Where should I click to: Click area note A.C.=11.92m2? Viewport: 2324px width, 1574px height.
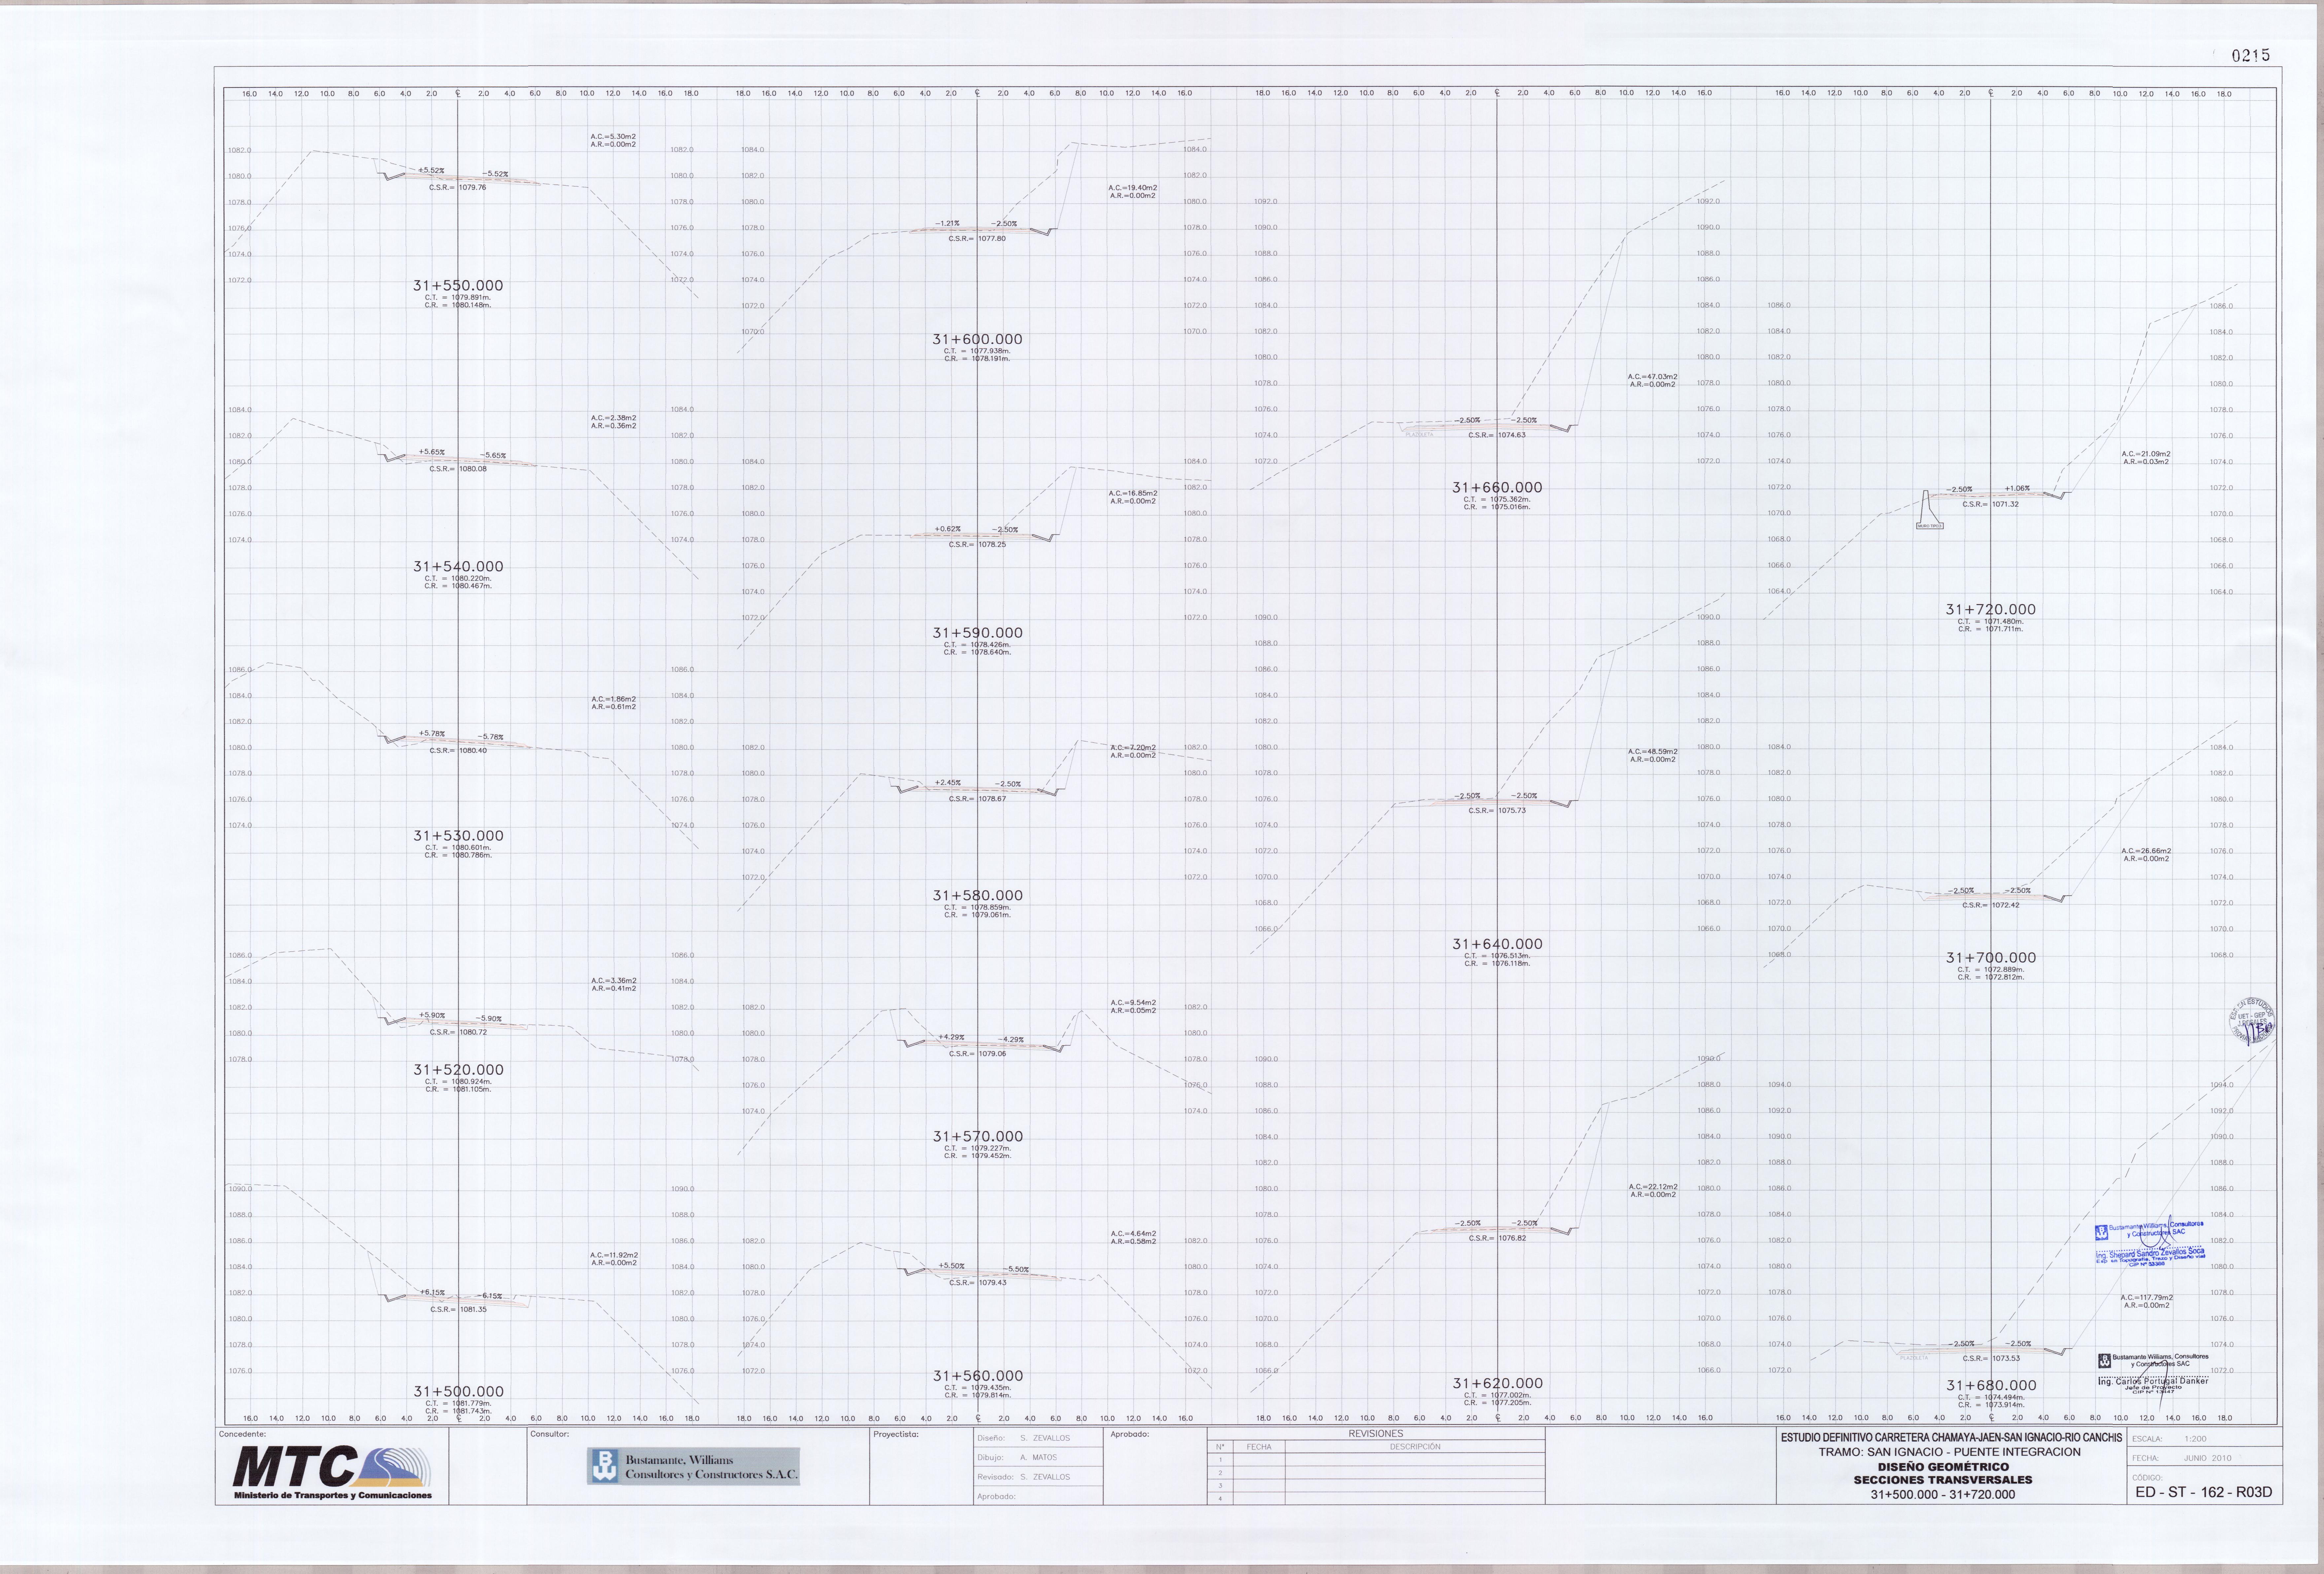(614, 1255)
